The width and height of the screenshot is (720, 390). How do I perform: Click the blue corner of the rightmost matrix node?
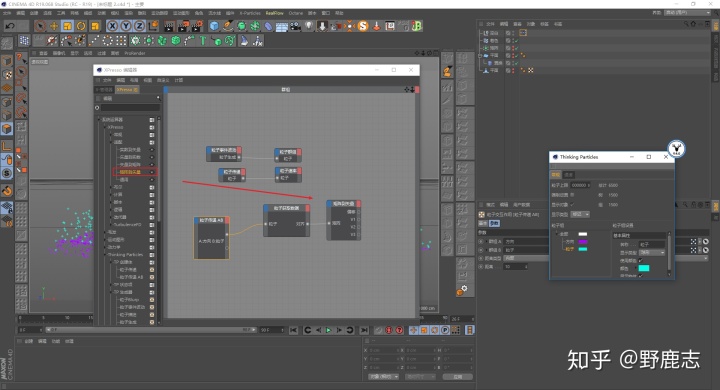(x=329, y=203)
